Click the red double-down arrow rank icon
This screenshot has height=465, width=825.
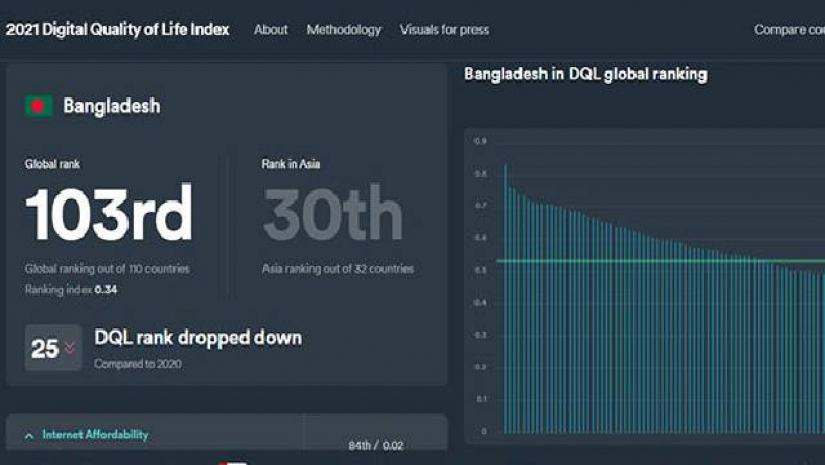pos(69,348)
